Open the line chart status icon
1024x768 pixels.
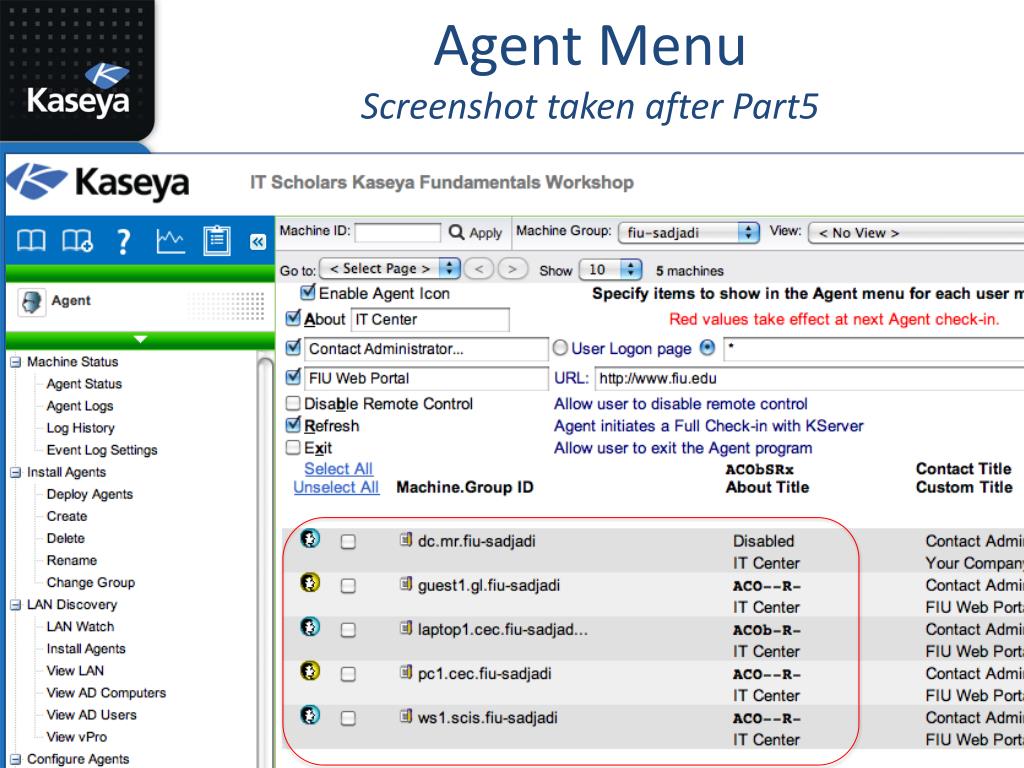(170, 242)
